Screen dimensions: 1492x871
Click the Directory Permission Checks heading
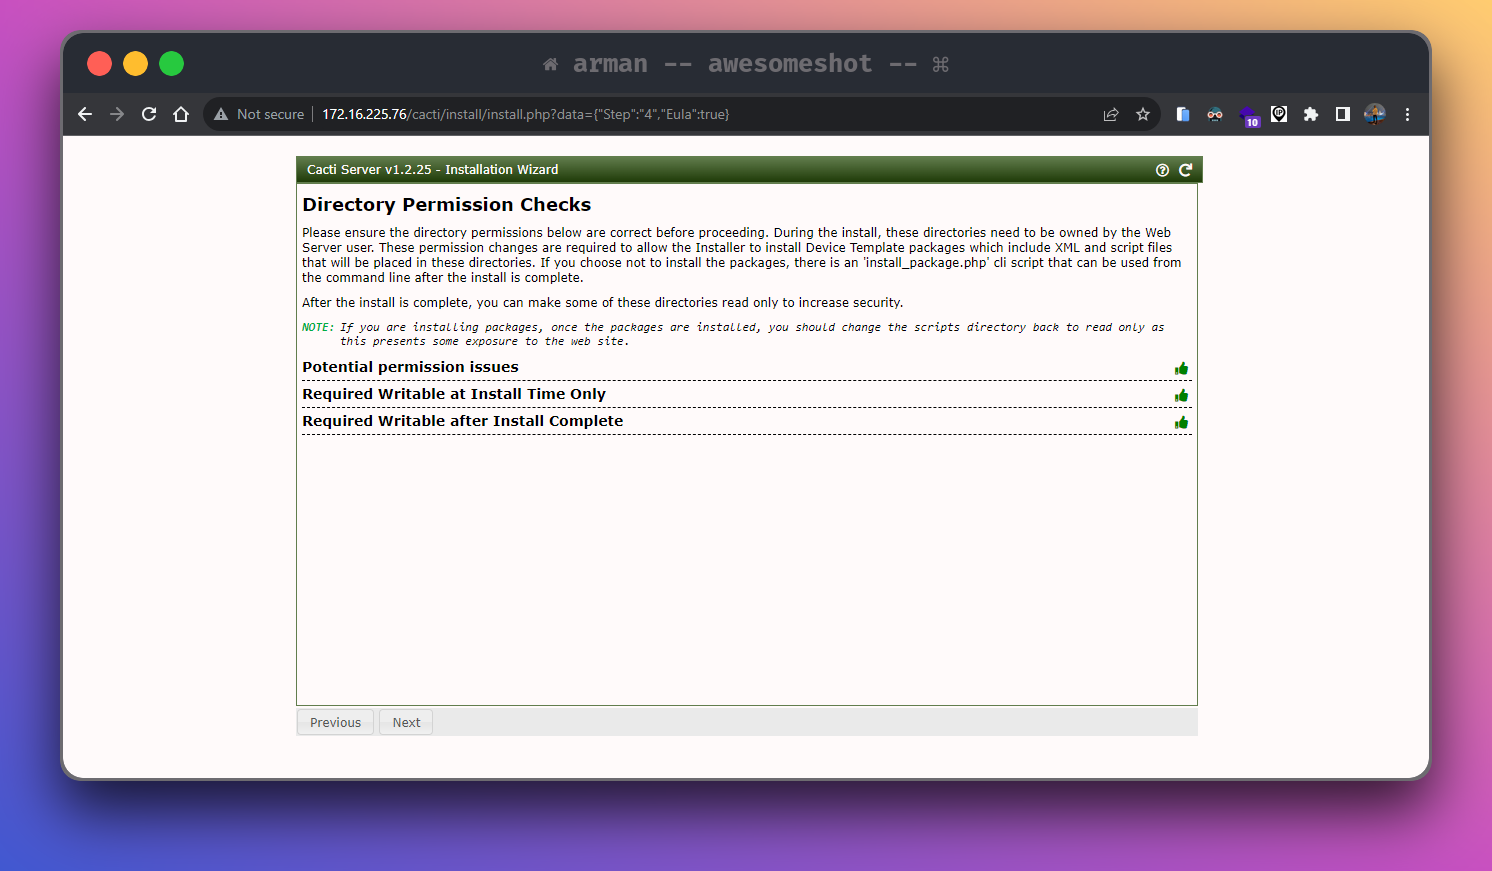tap(447, 204)
